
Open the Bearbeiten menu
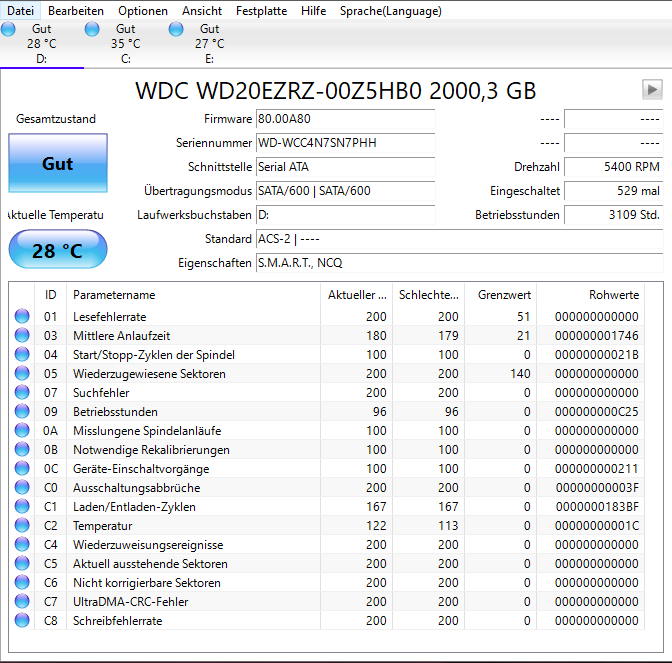coord(76,11)
